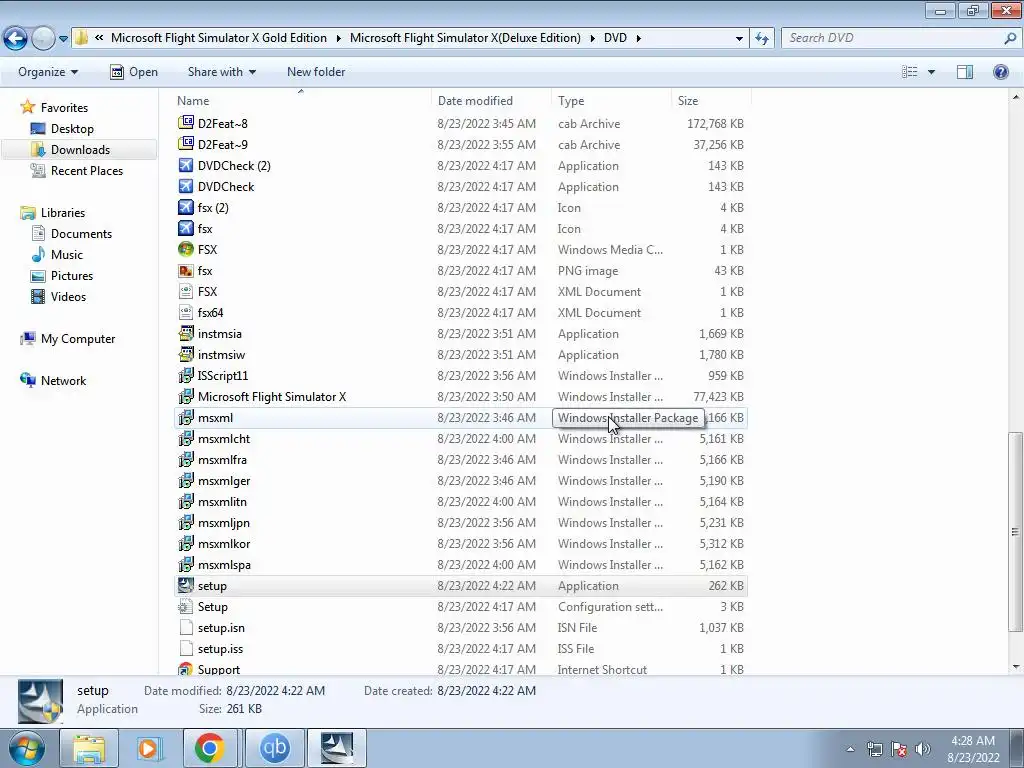
Task: Open Google Chrome from the taskbar
Action: [209, 748]
